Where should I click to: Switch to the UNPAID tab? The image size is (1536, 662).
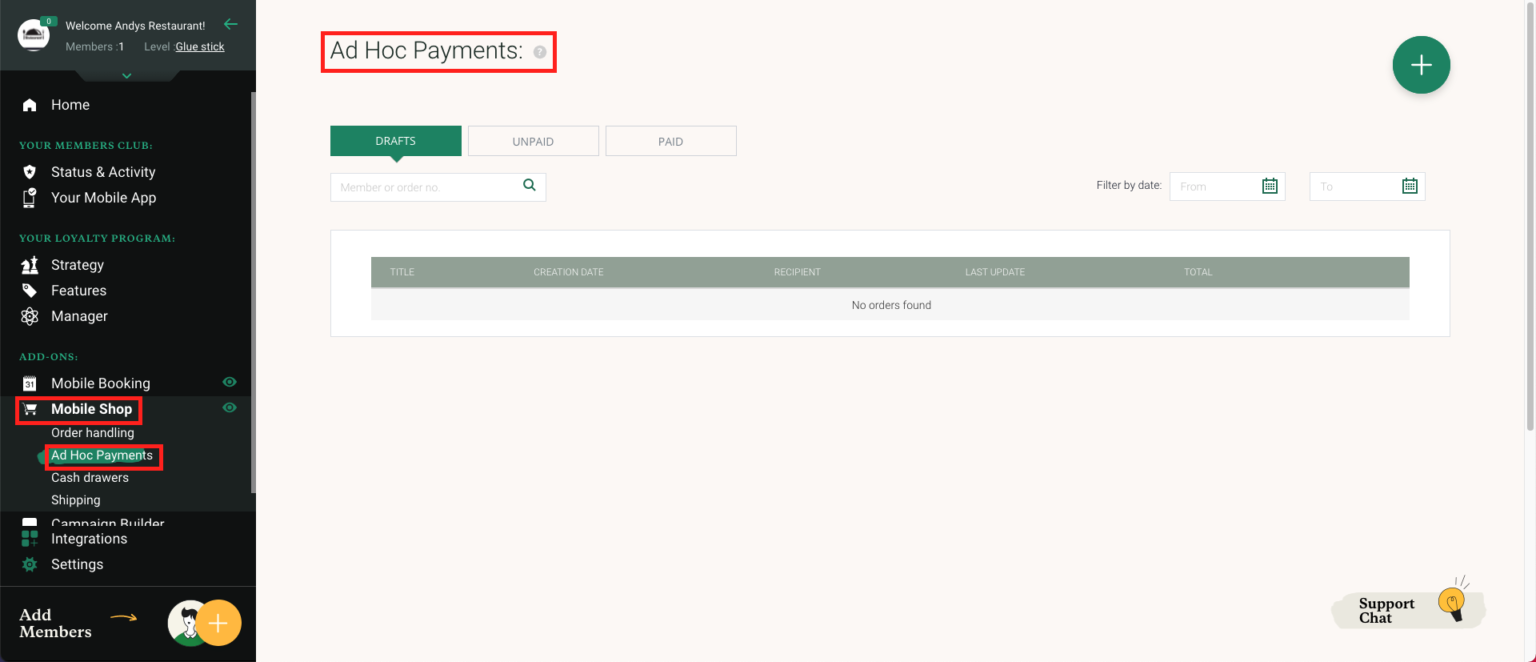coord(533,140)
